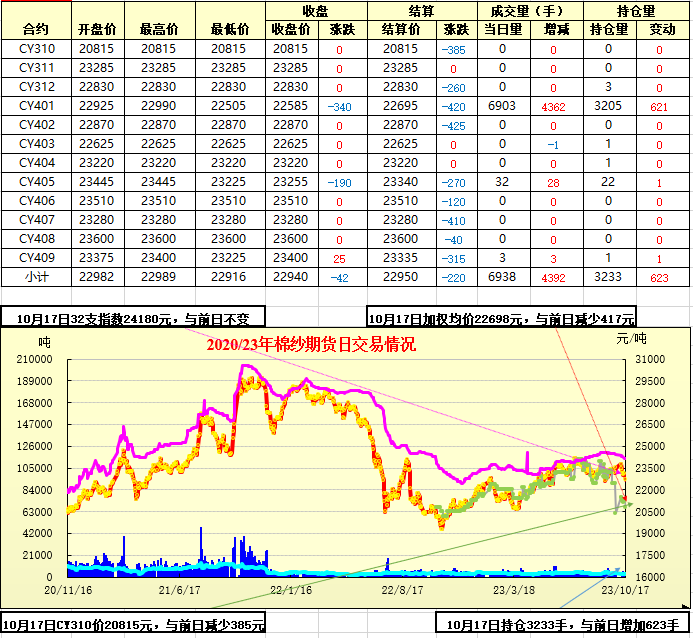Select the 元/吨 right axis unit label
693x638 pixels.
630,339
